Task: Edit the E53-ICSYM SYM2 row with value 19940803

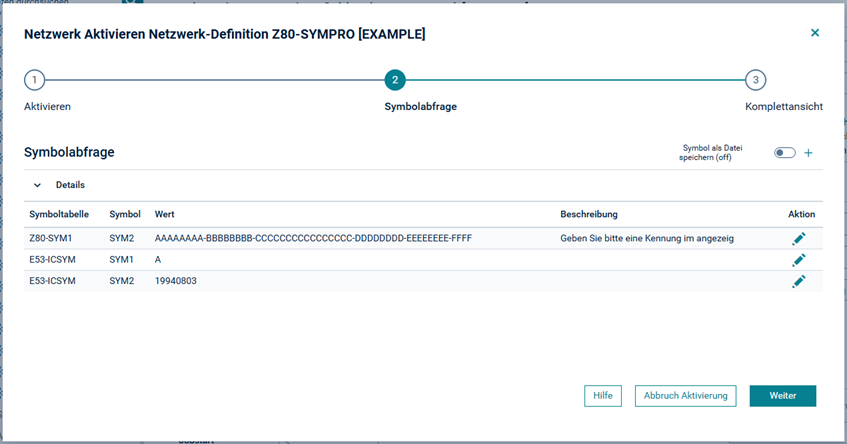Action: coord(799,281)
